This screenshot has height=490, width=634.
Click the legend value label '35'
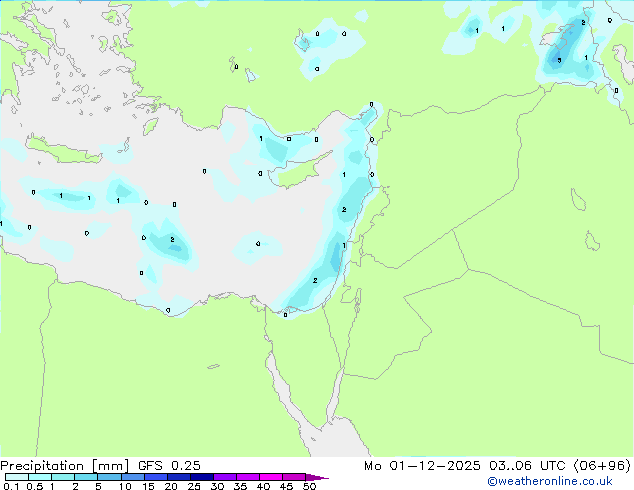[x=240, y=486]
